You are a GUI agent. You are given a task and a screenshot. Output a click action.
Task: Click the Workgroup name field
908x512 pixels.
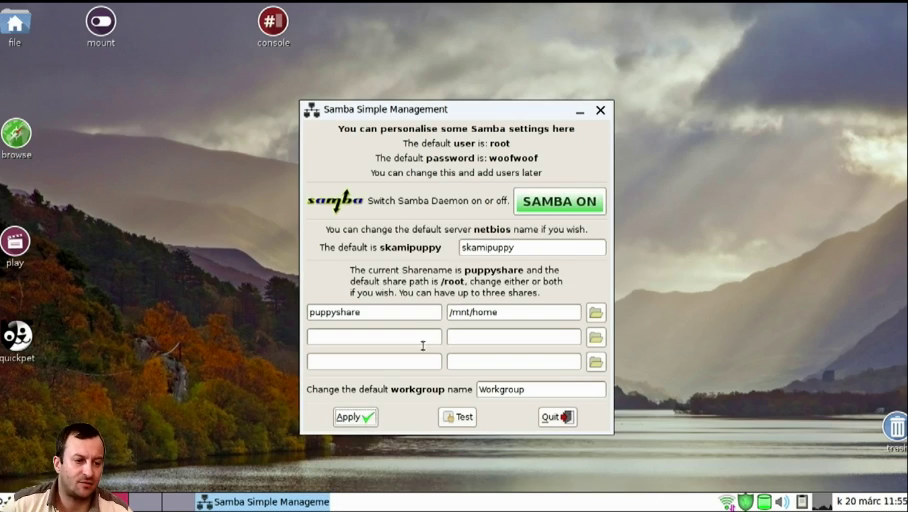tap(541, 389)
